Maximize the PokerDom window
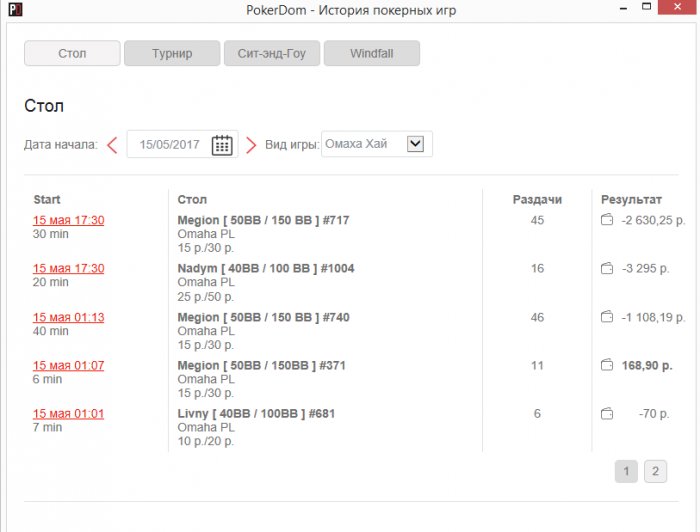Screen dimensions: 700x532 point(646,7)
